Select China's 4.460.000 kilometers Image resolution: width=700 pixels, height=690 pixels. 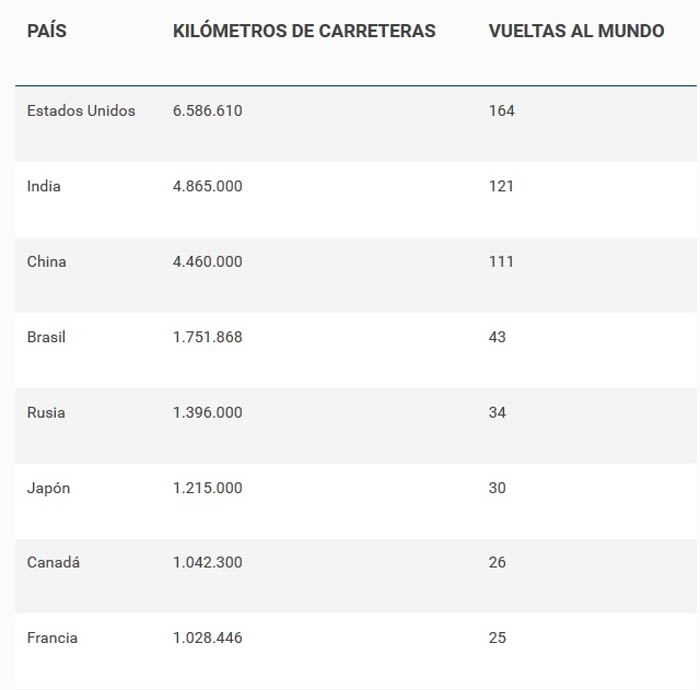[x=208, y=262]
